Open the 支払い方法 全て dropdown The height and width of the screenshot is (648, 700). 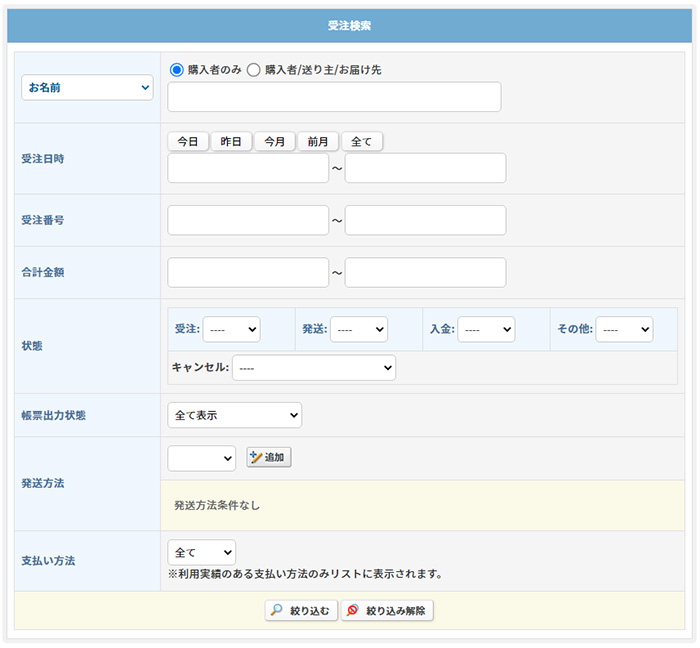click(x=202, y=552)
